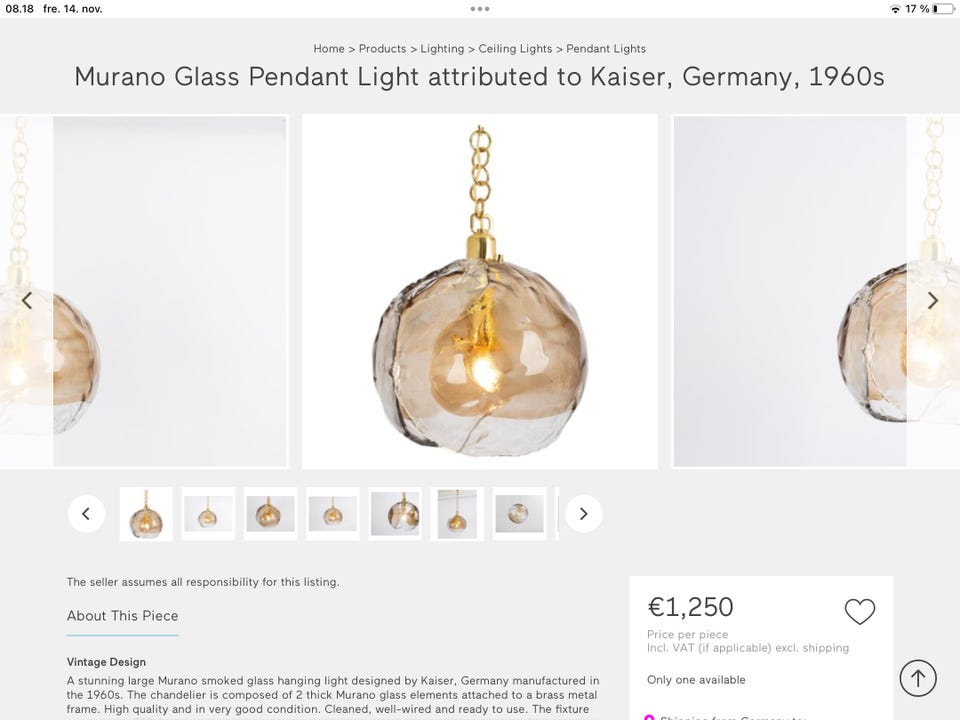Select the last round glass thumbnail
The width and height of the screenshot is (960, 720).
pos(519,513)
